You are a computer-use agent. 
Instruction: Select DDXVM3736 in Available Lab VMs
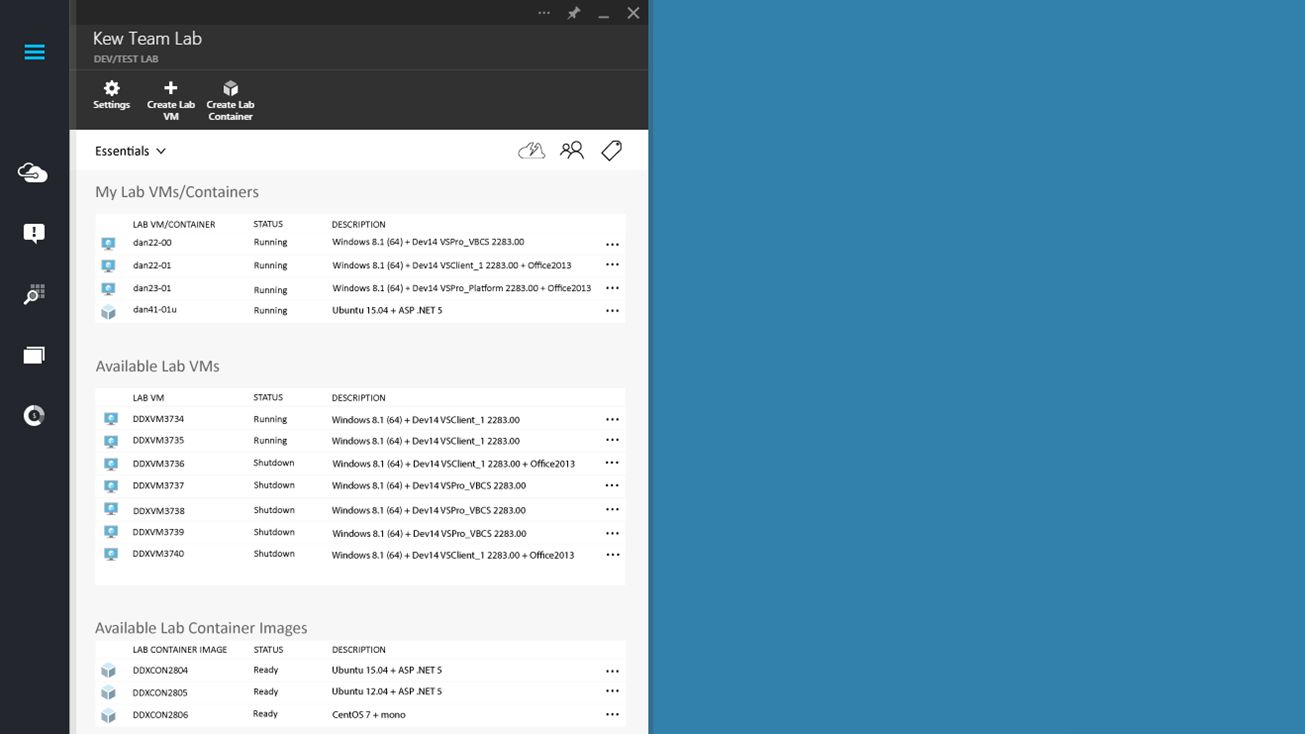click(158, 463)
